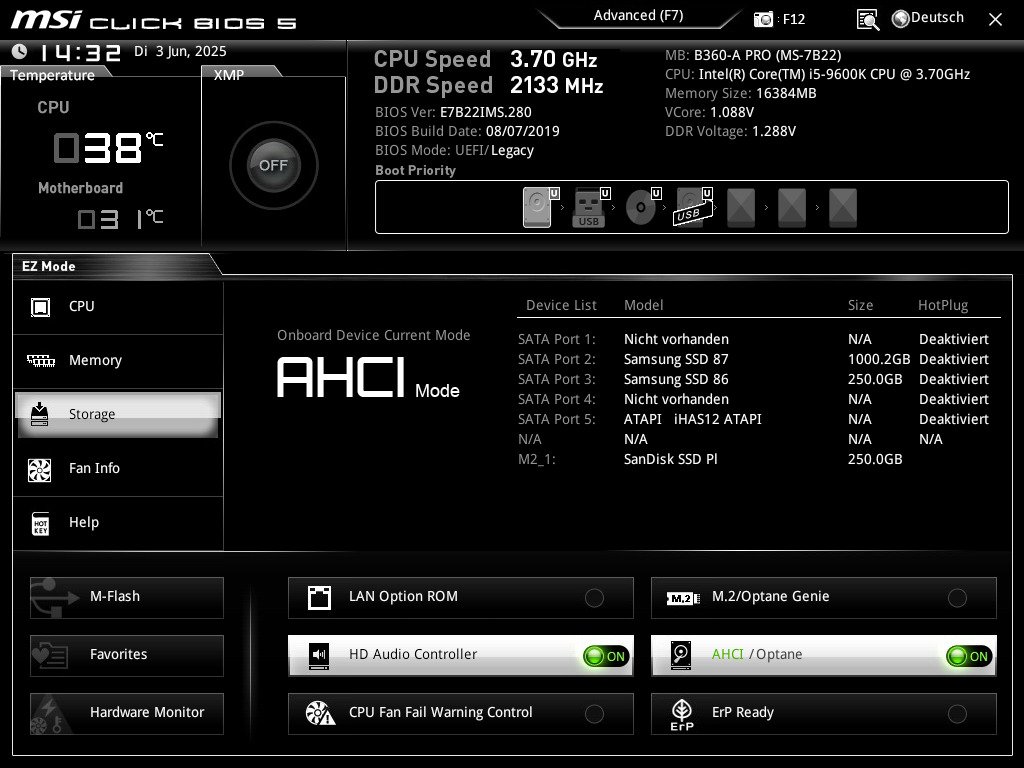Click the Legacy BIOS mode text
1024x768 pixels.
coord(512,151)
